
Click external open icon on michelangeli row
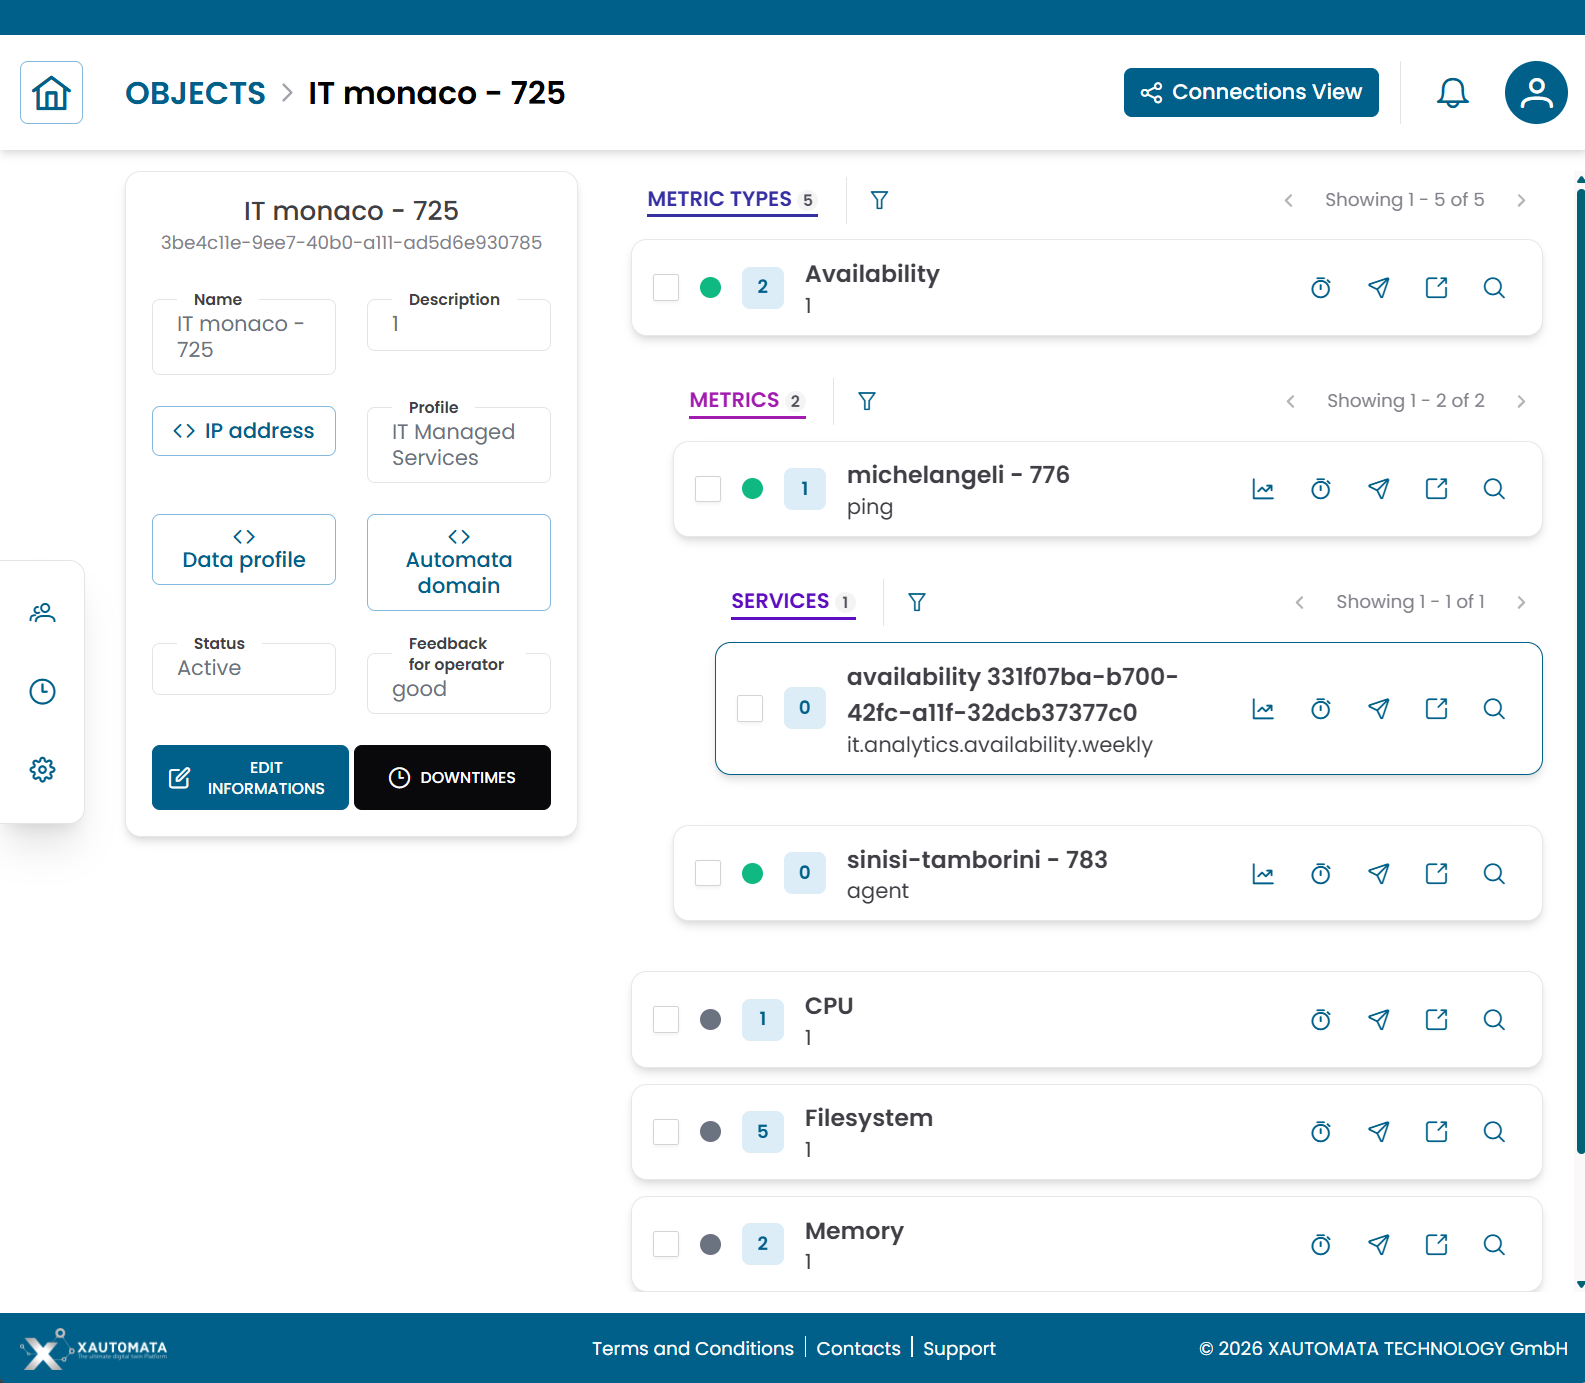[1437, 489]
